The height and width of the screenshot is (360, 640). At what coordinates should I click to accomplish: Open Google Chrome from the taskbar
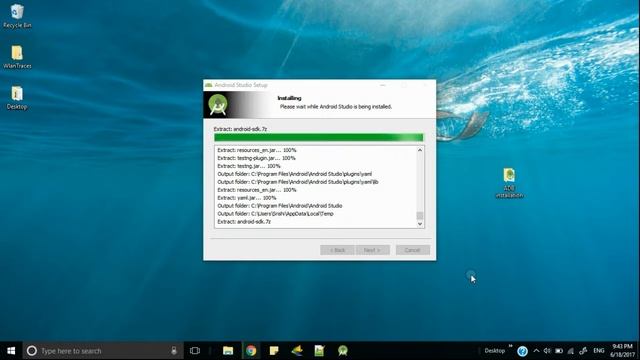[x=251, y=351]
